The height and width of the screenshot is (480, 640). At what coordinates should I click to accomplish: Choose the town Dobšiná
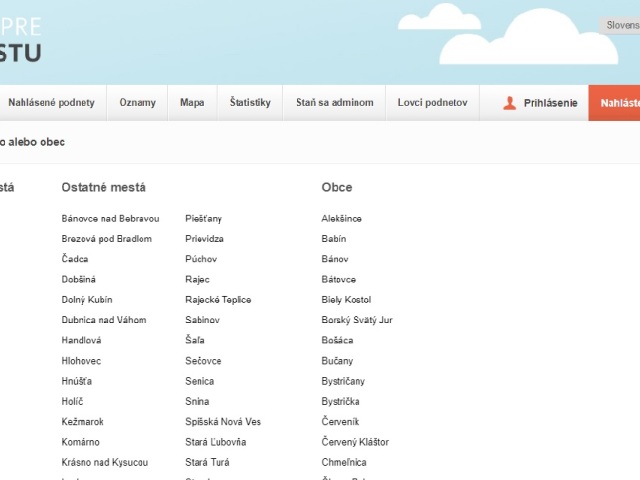tap(78, 280)
